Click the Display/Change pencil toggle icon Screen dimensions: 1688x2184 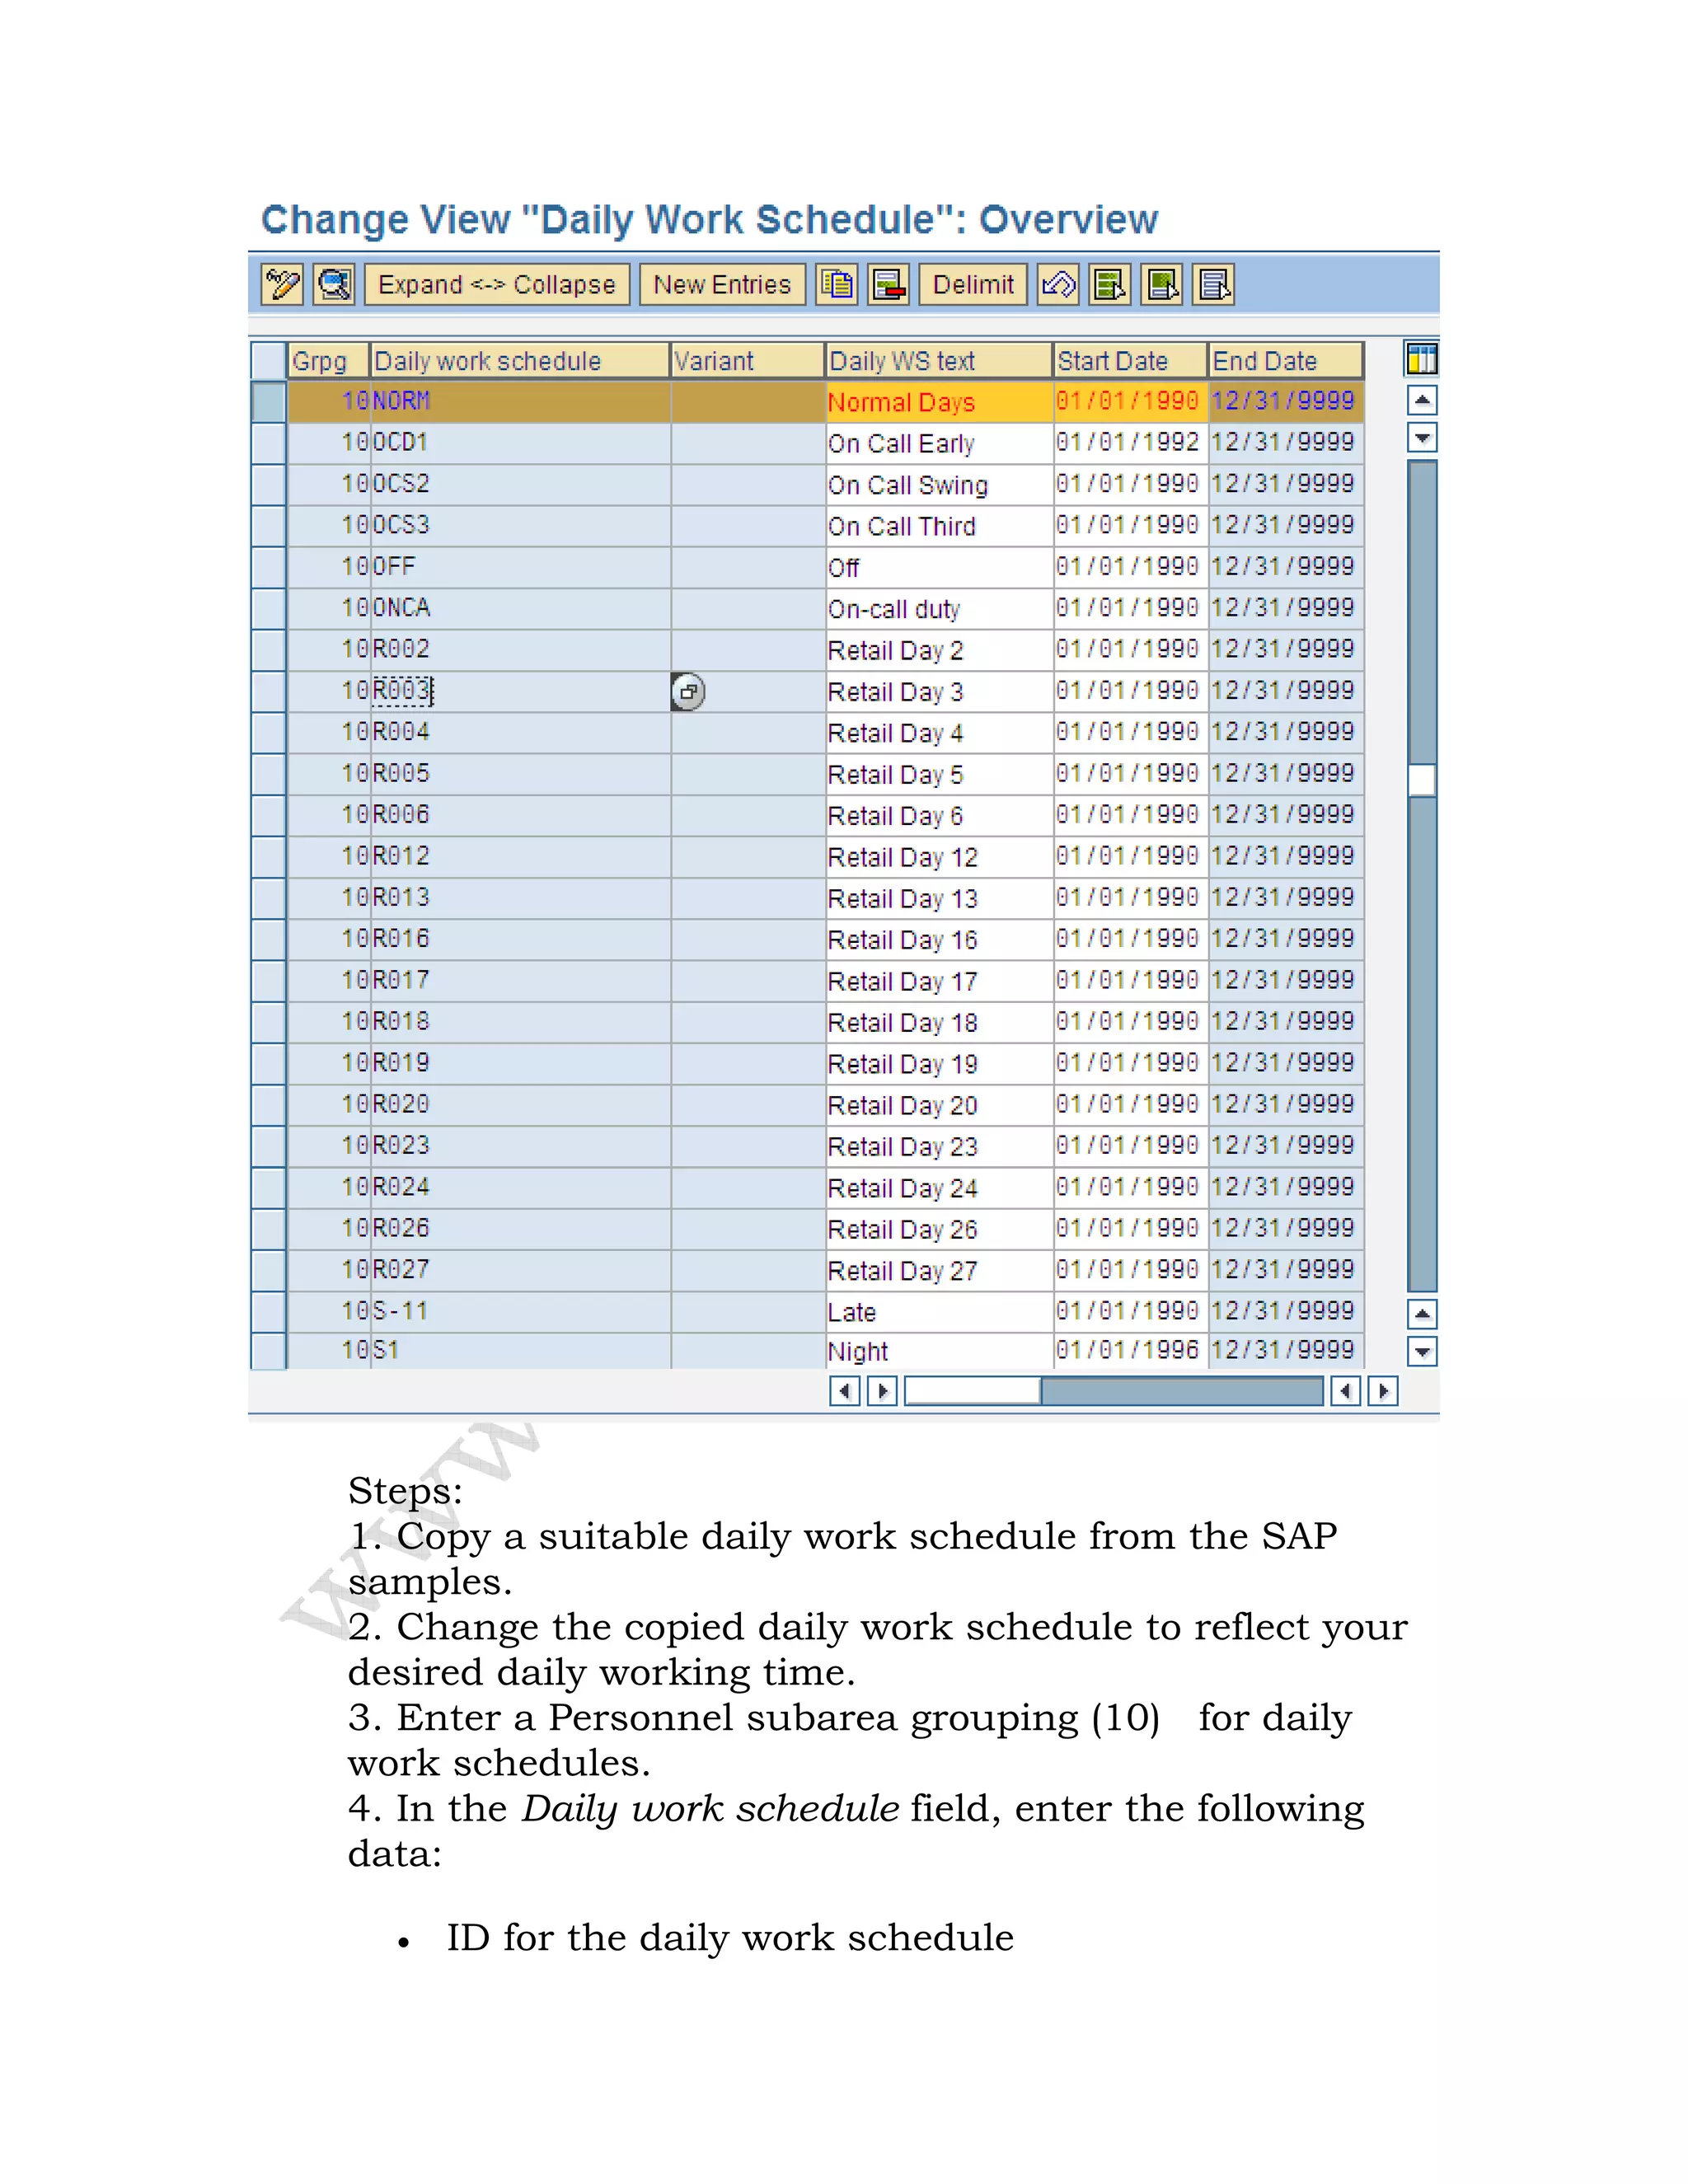coord(282,285)
